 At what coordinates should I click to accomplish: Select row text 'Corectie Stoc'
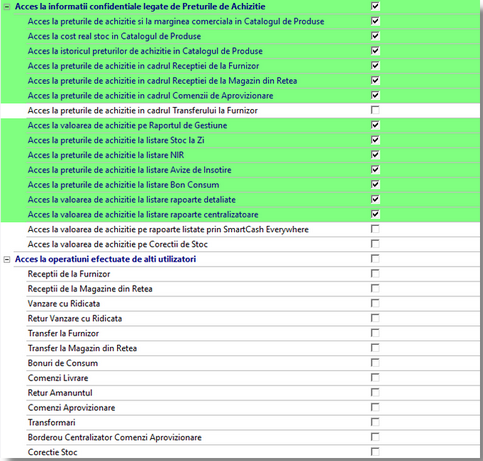(x=53, y=452)
